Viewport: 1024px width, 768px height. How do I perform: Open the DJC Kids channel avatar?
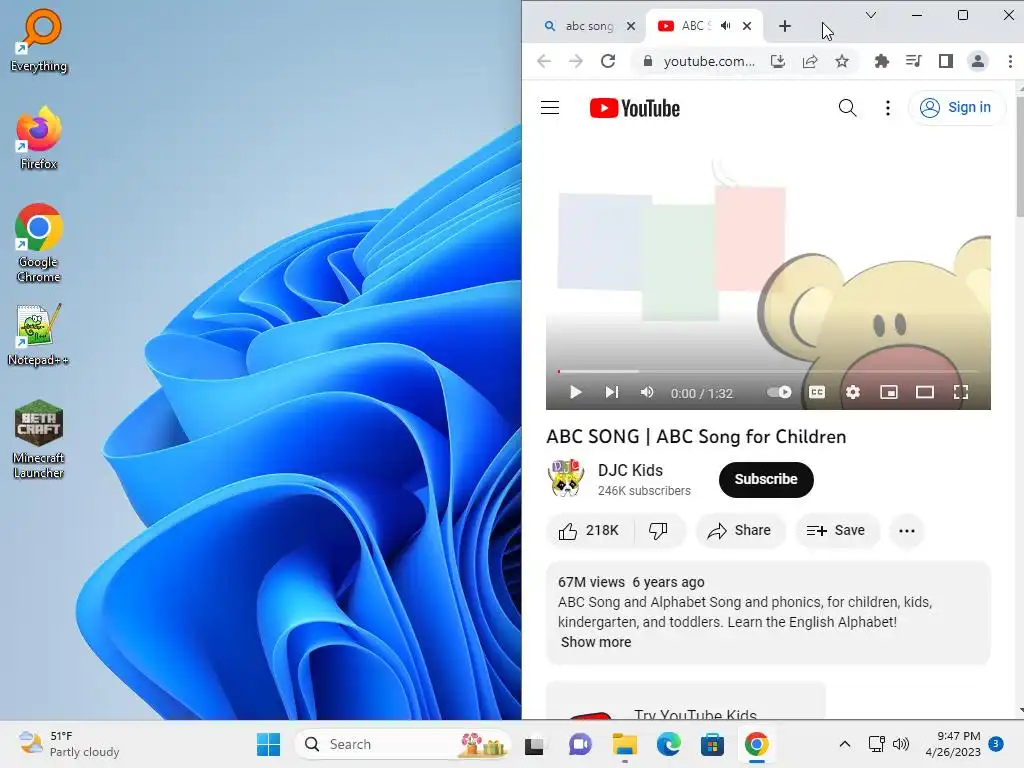coord(566,479)
